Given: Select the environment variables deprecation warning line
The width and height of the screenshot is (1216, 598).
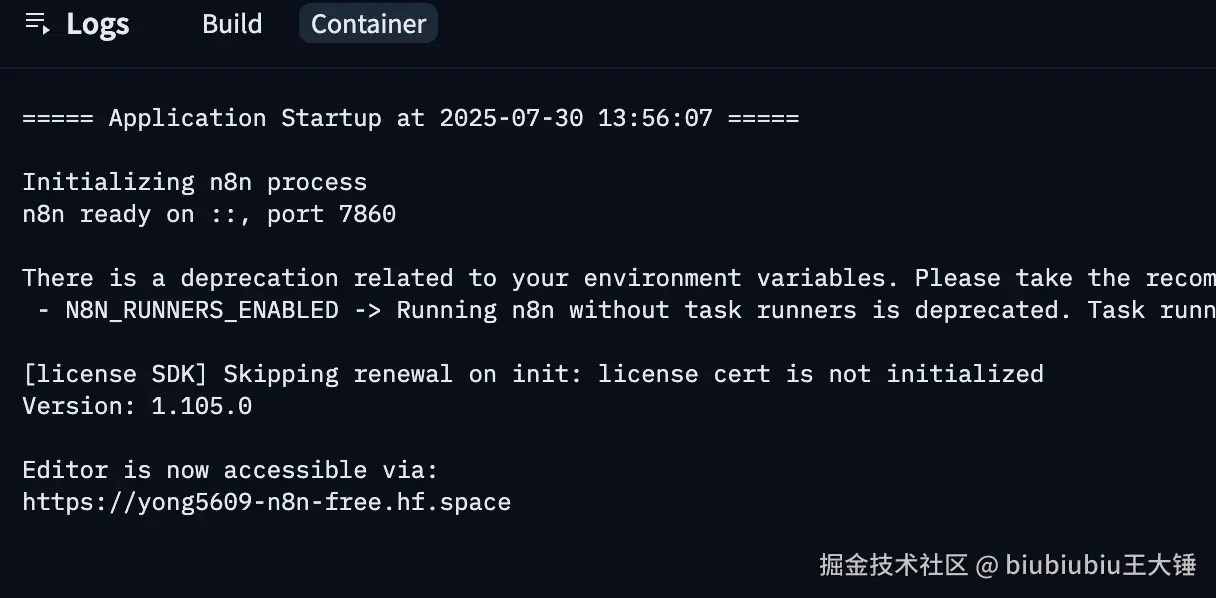Looking at the screenshot, I should coord(619,278).
